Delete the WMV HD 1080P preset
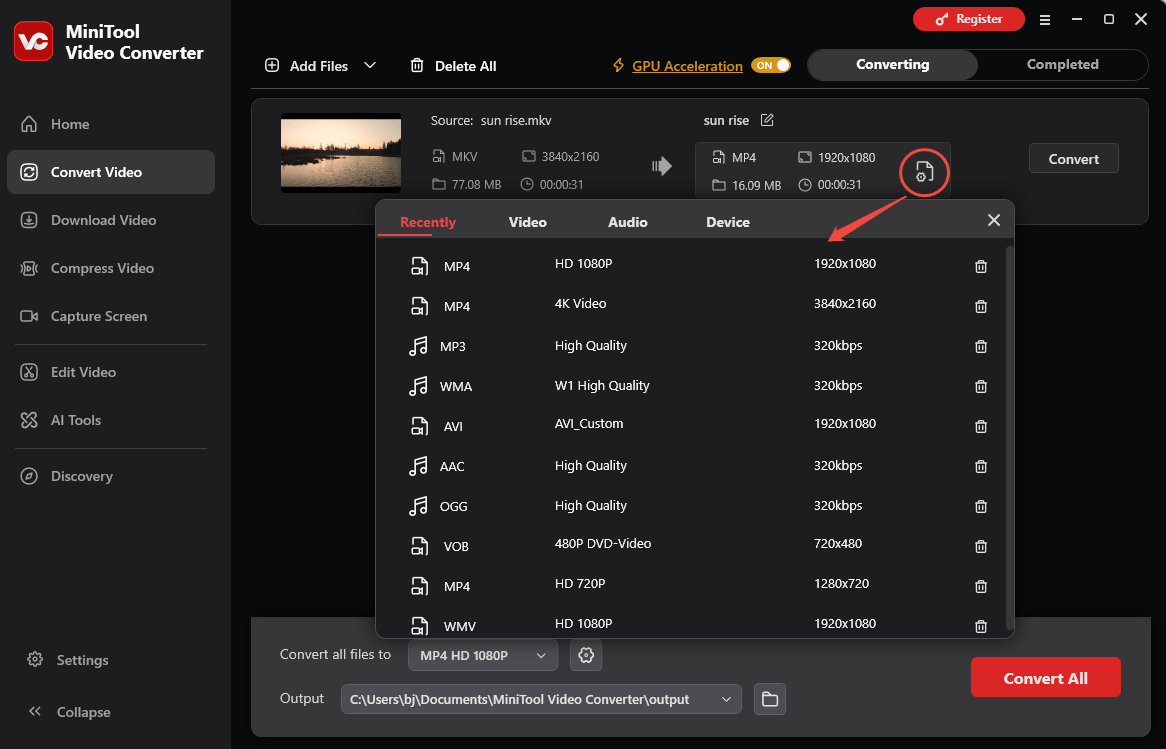1166x749 pixels. [981, 626]
